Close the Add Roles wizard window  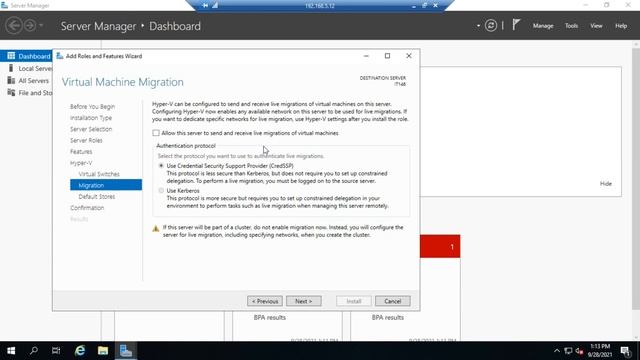[x=409, y=56]
